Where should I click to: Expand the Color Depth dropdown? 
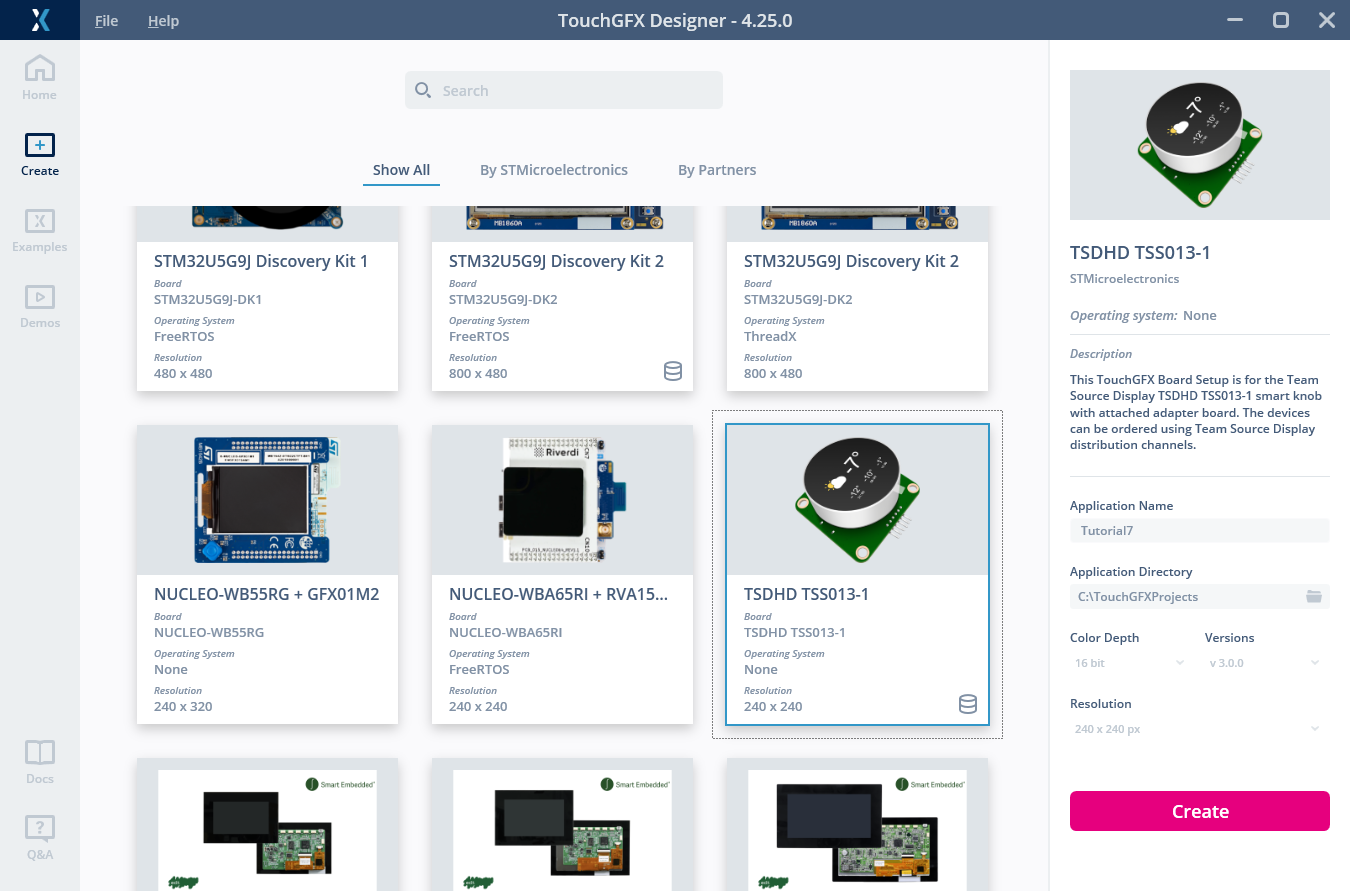click(x=1128, y=663)
